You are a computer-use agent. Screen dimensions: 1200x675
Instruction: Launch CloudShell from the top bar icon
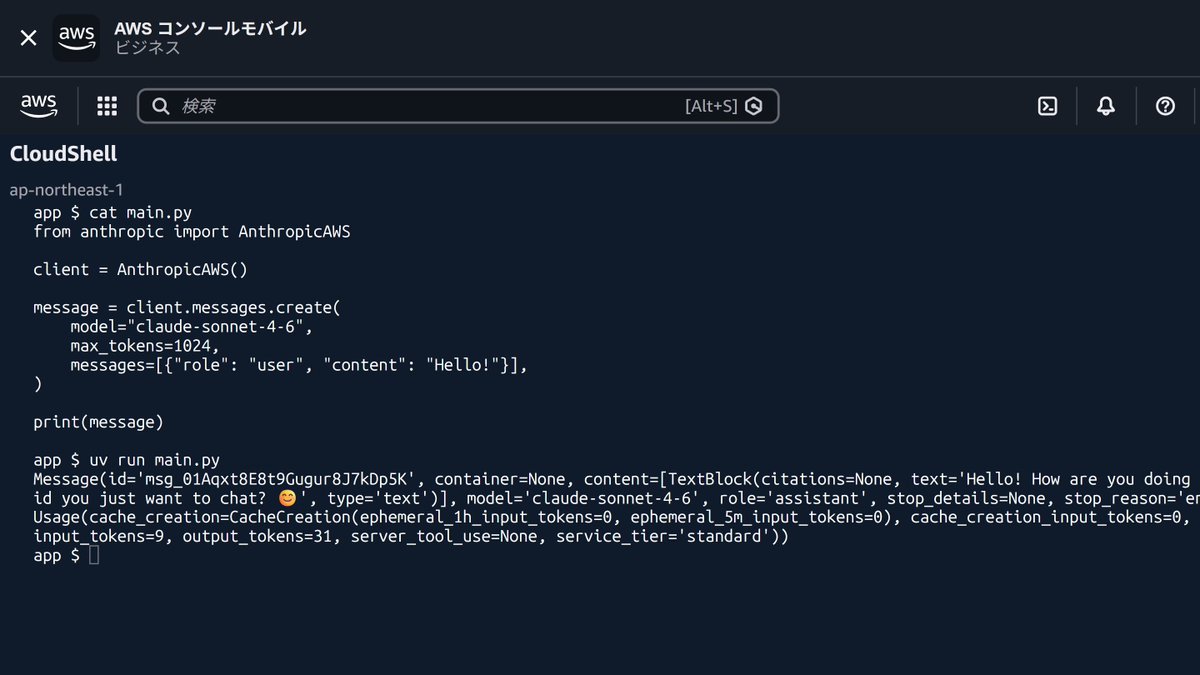click(x=1047, y=106)
